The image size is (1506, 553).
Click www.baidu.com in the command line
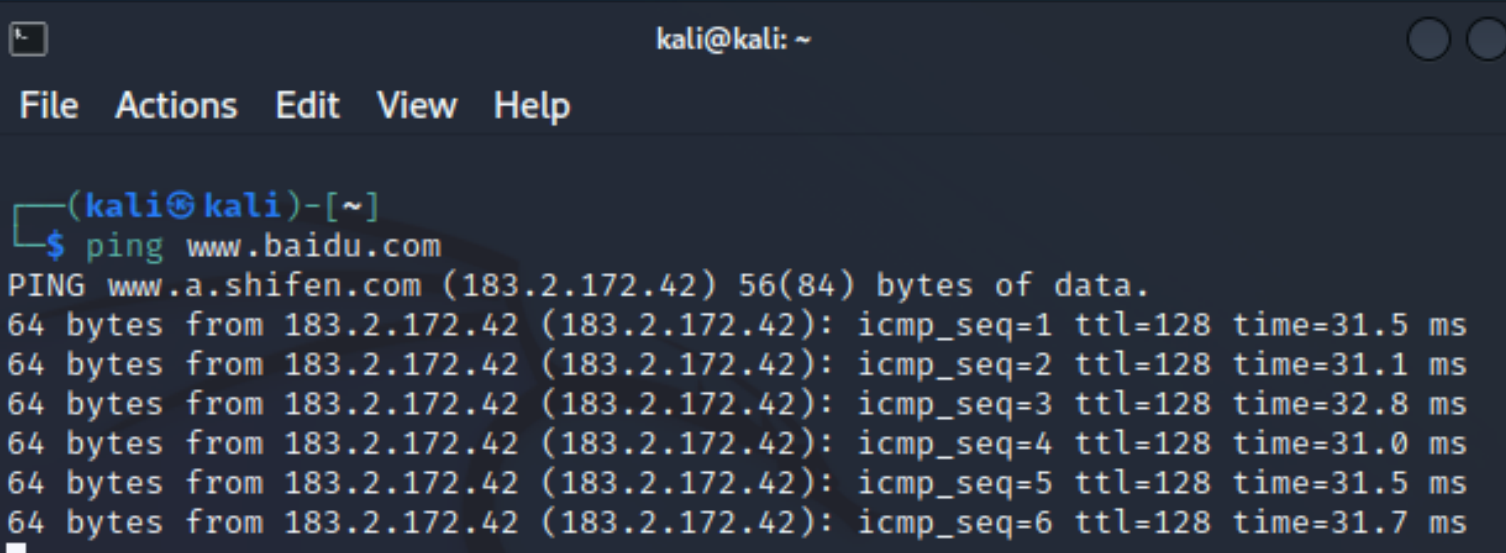pos(313,246)
